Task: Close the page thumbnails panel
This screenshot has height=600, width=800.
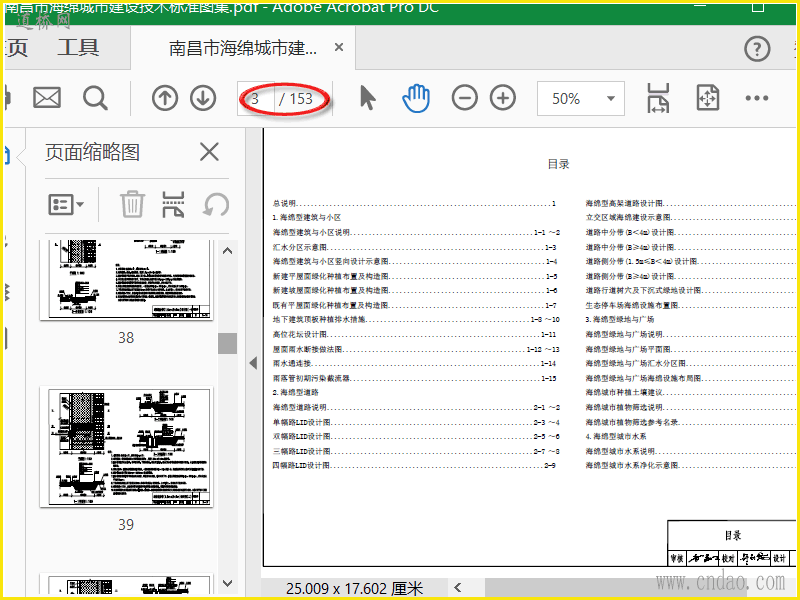Action: tap(209, 152)
